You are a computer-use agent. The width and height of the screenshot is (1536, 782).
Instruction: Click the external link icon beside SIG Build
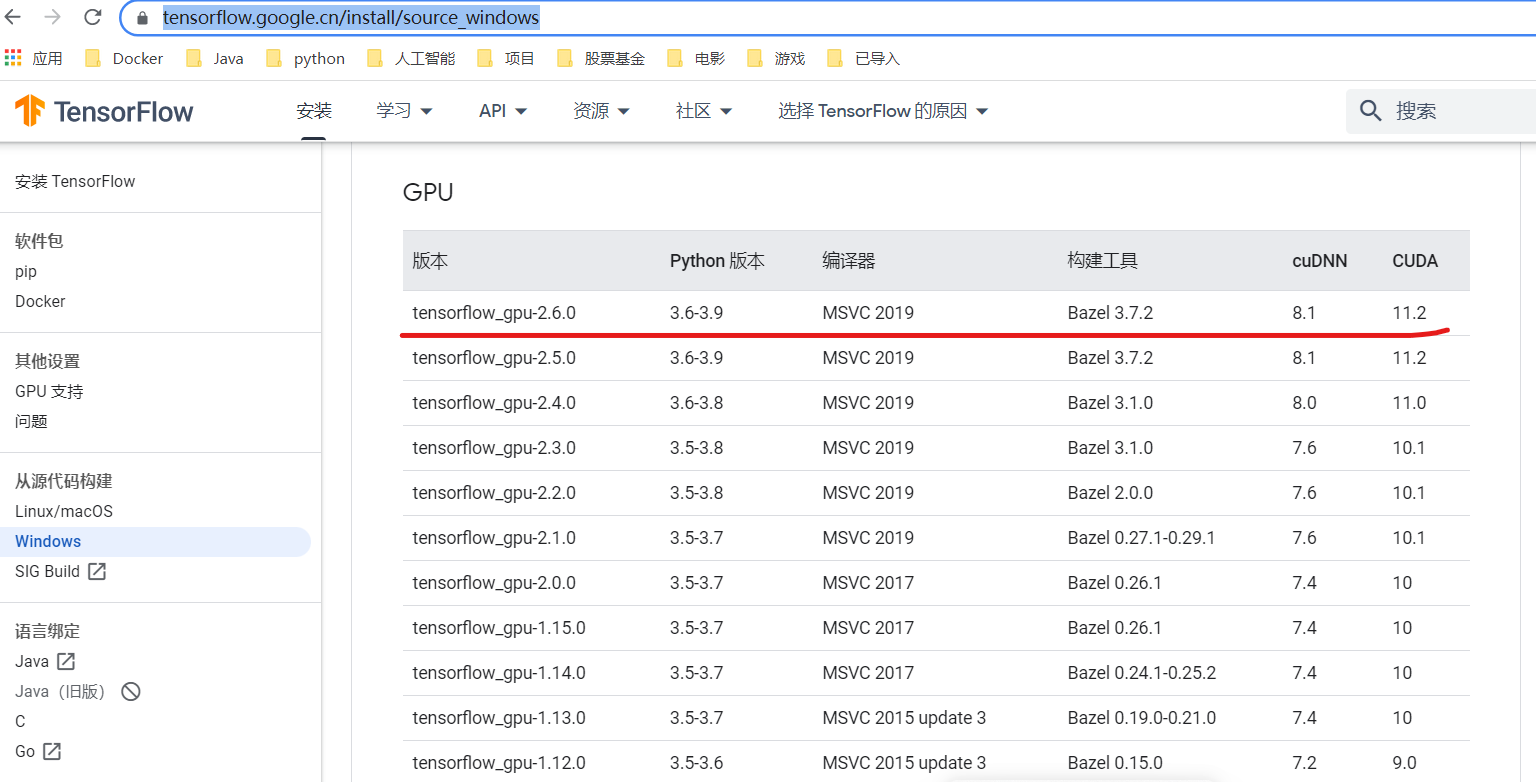(x=97, y=571)
